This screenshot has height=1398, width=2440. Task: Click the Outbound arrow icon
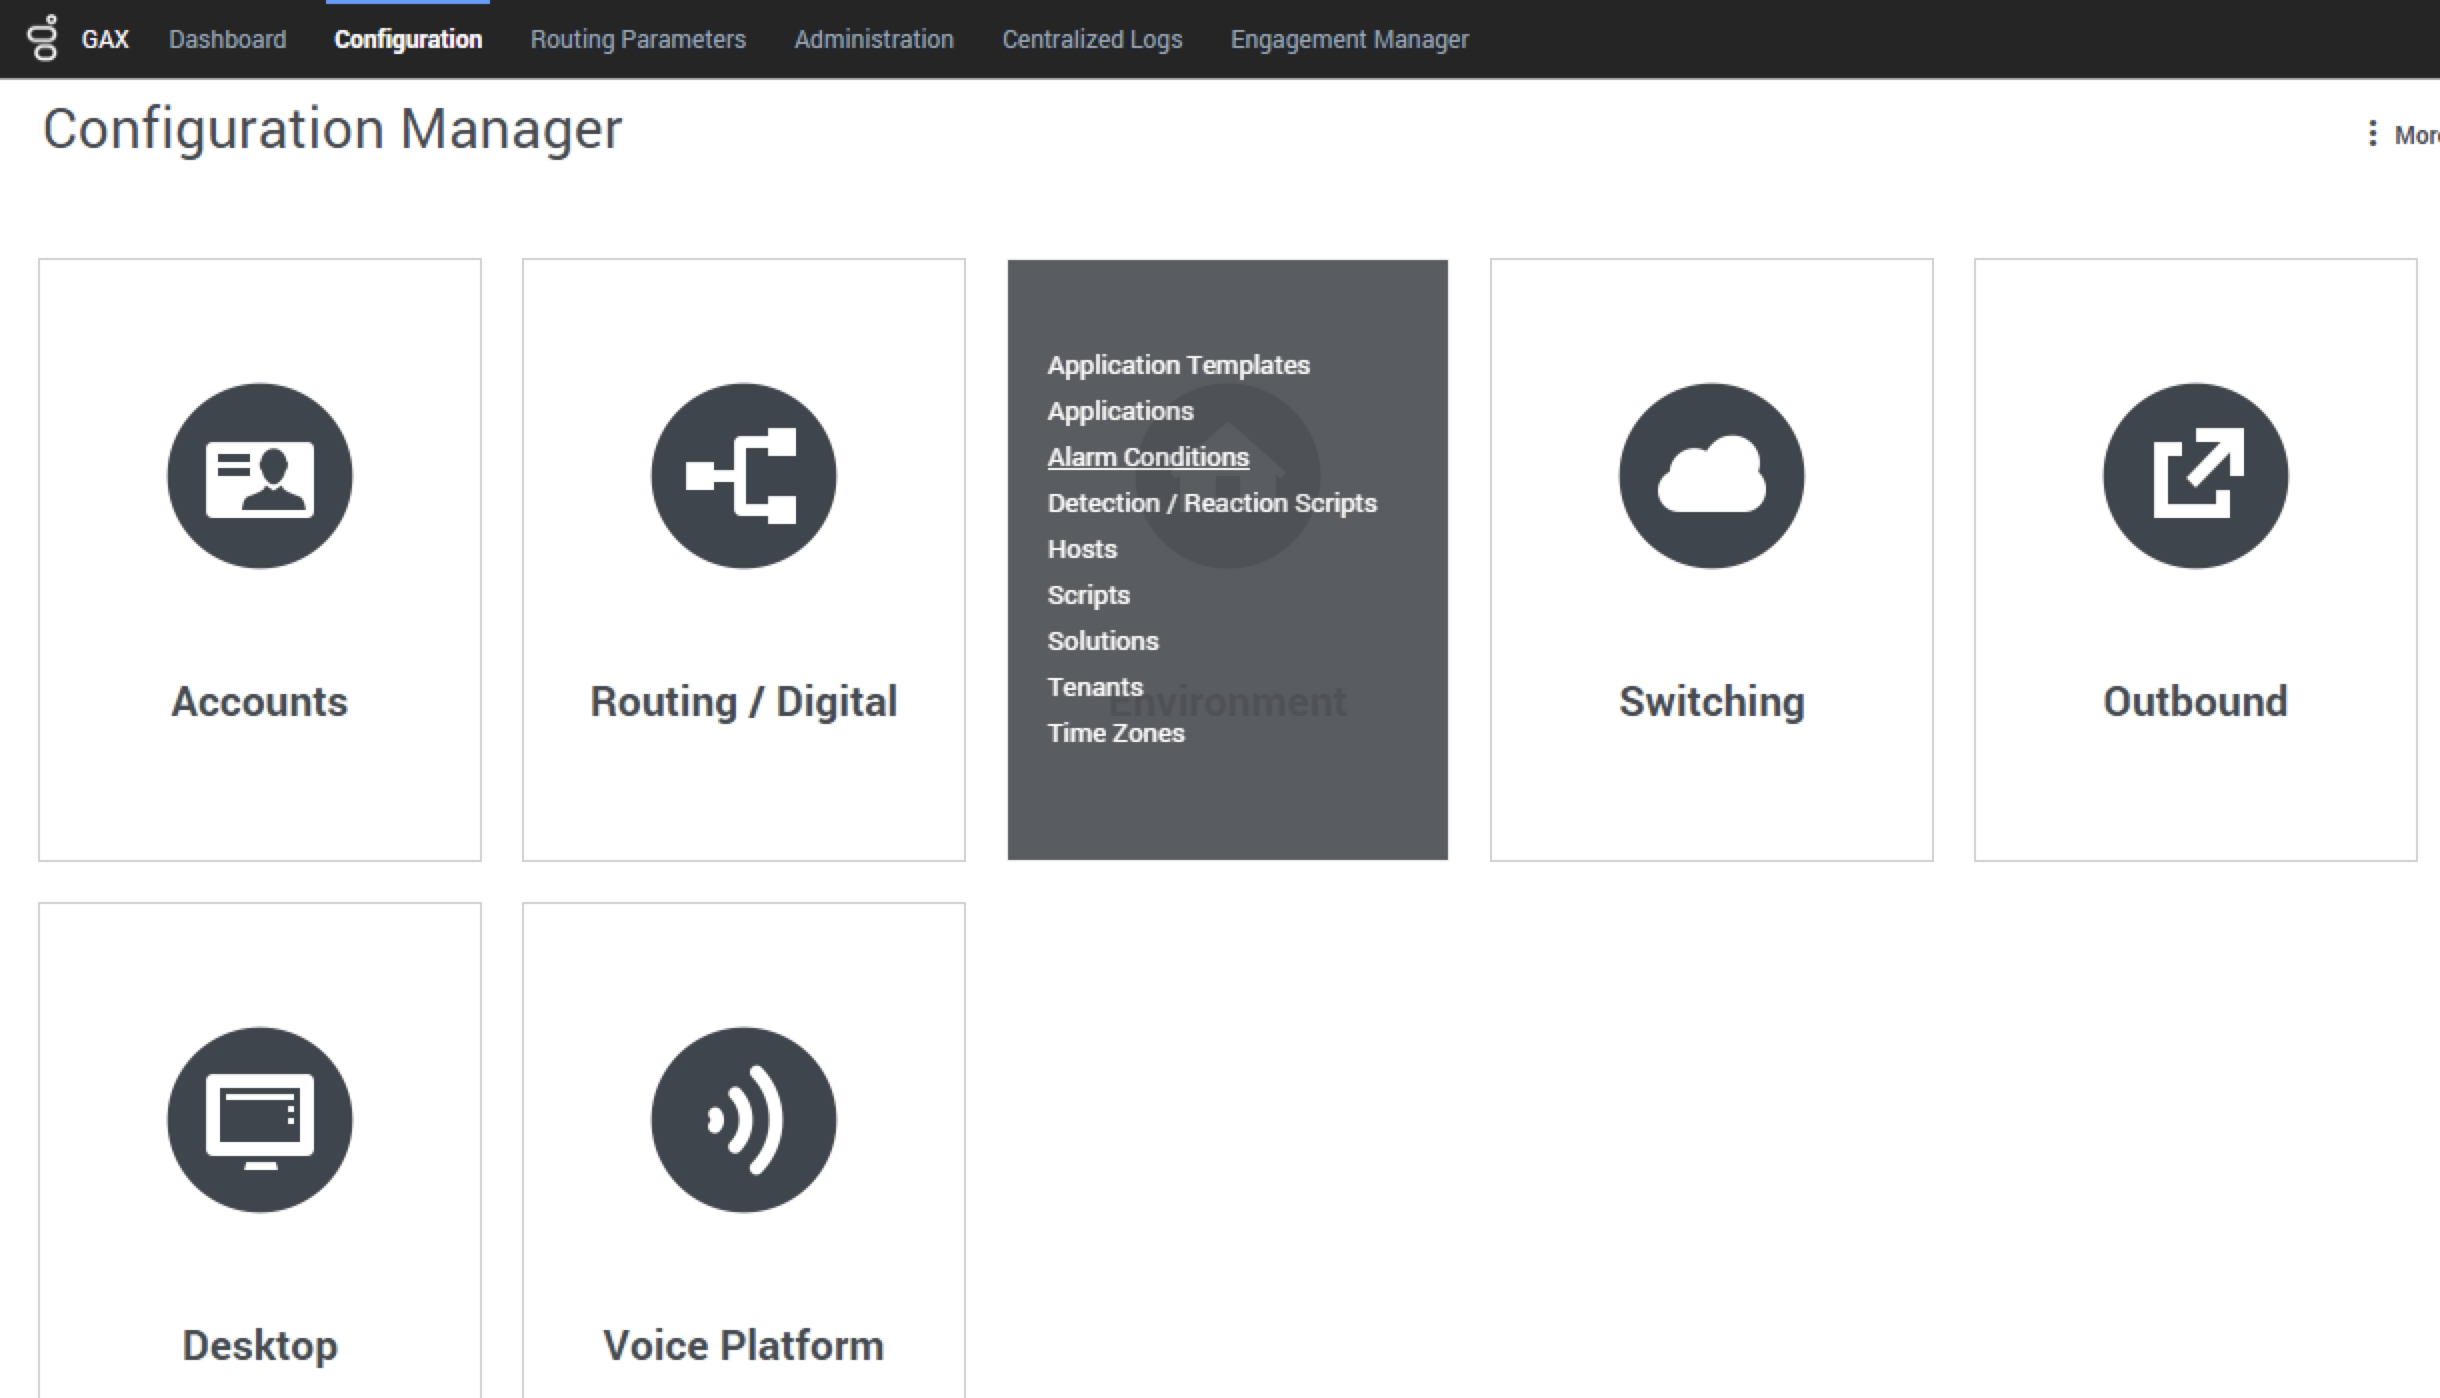tap(2195, 476)
